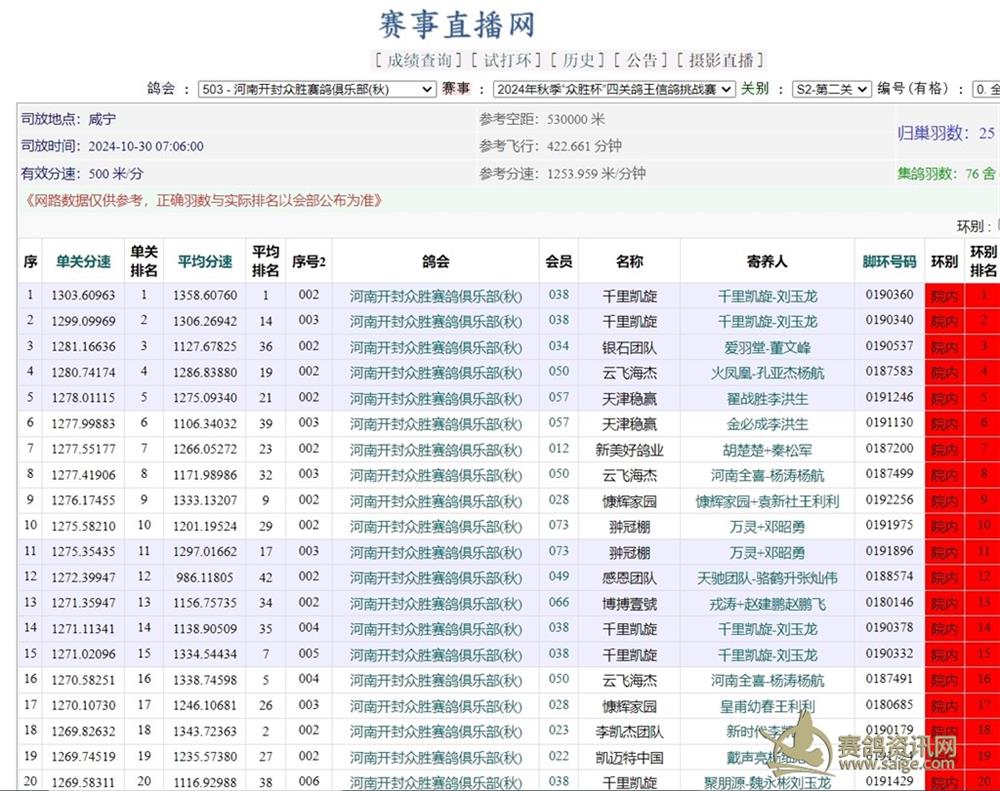Select ring number 0188574 cell
Viewport: 1000px width, 791px height.
pos(890,576)
